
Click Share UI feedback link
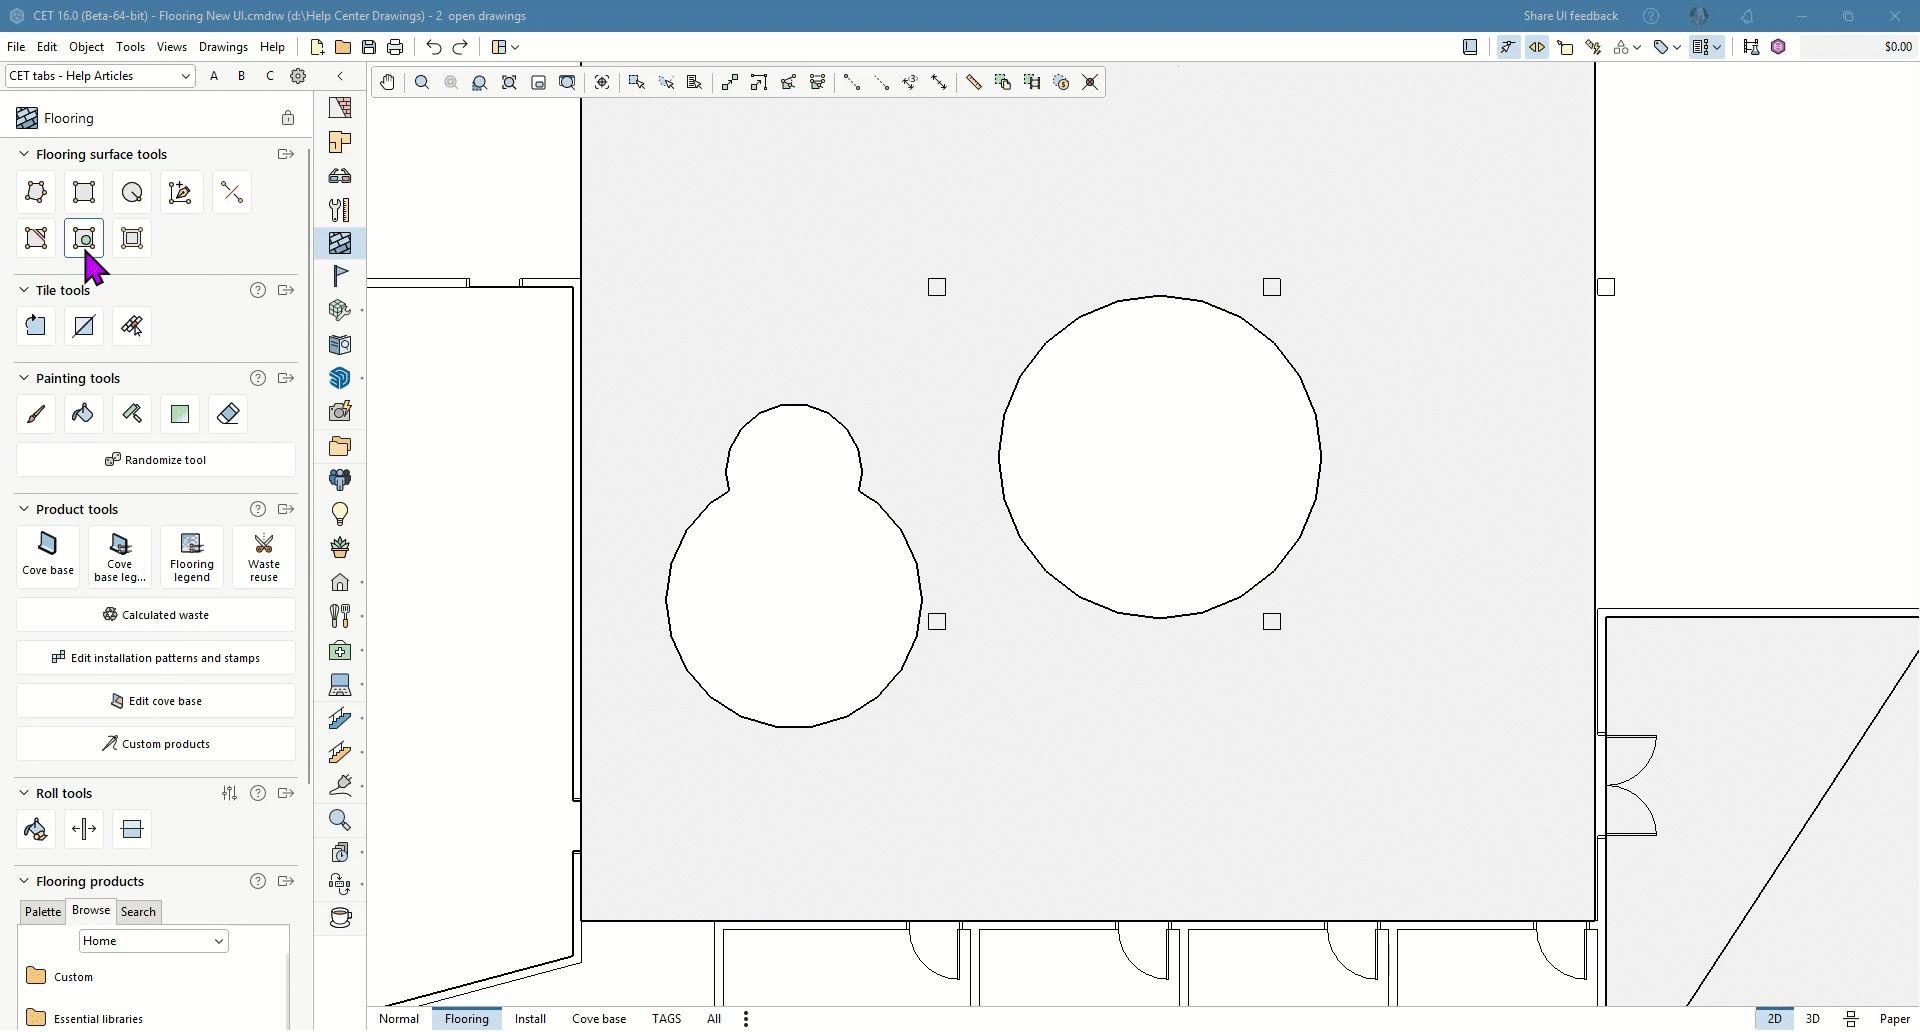click(1570, 16)
